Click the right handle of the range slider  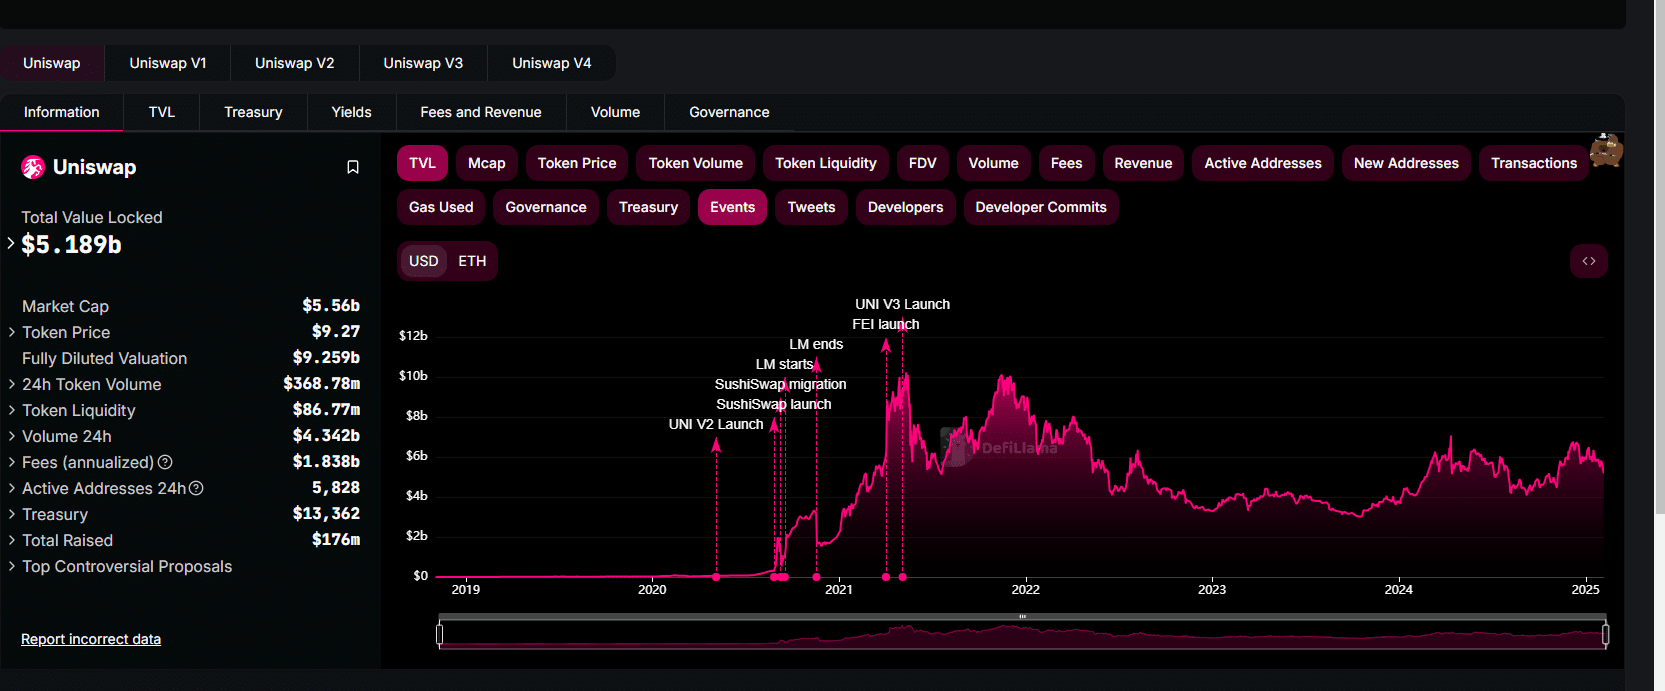tap(1605, 634)
